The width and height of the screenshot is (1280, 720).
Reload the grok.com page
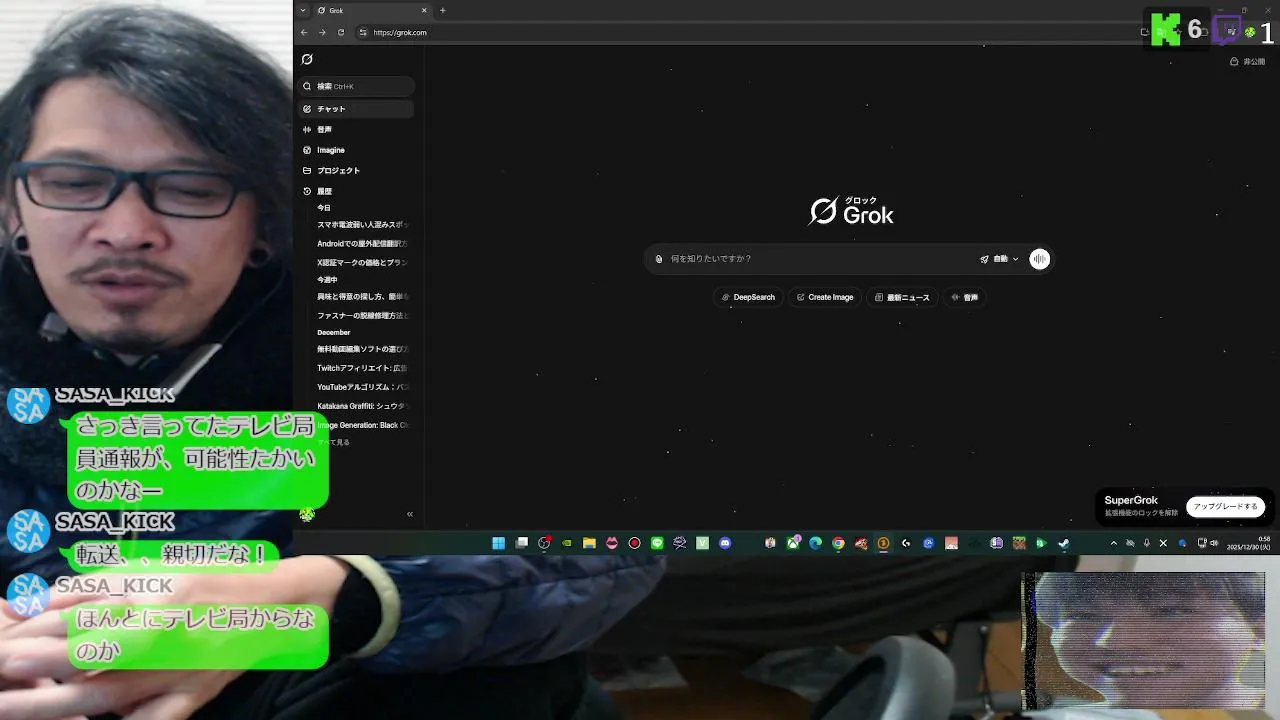click(341, 32)
